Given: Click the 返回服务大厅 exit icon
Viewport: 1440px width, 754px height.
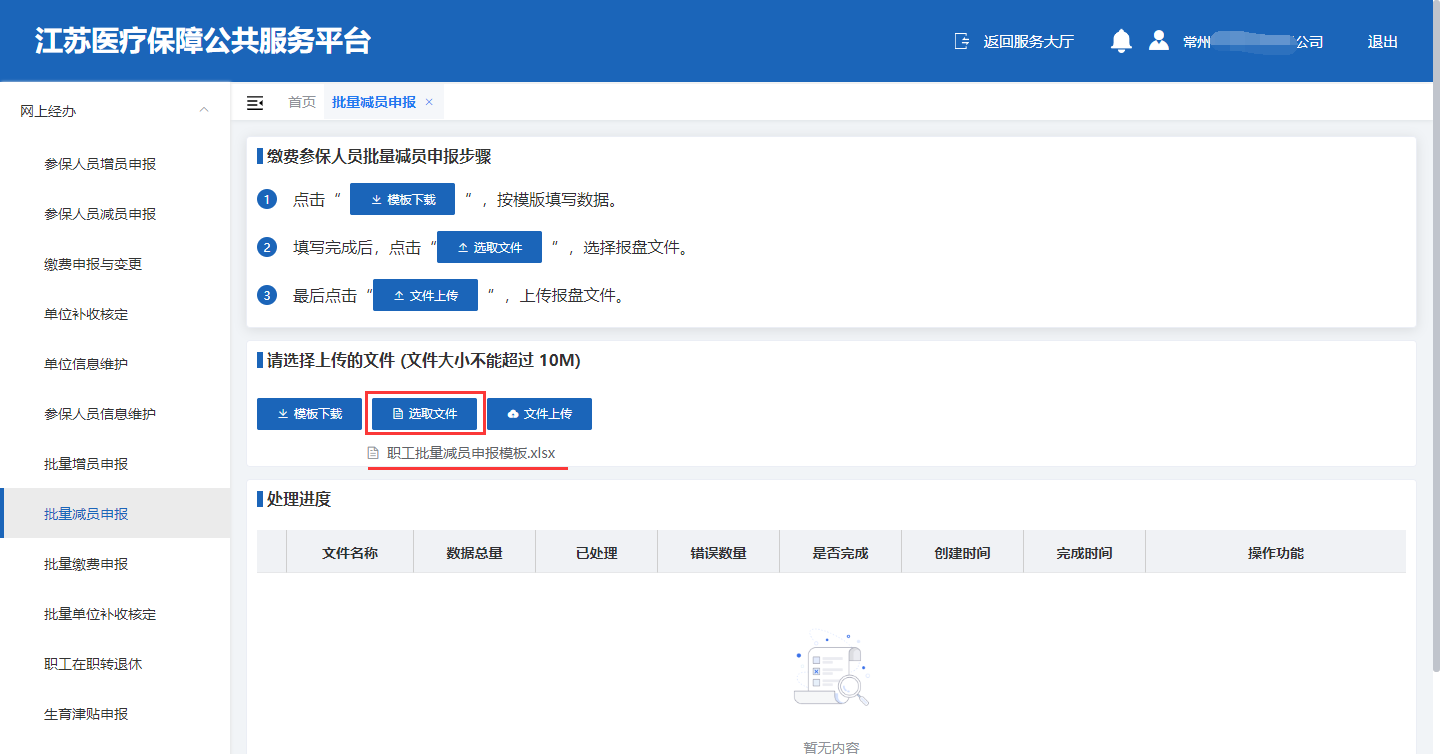Looking at the screenshot, I should pos(962,41).
